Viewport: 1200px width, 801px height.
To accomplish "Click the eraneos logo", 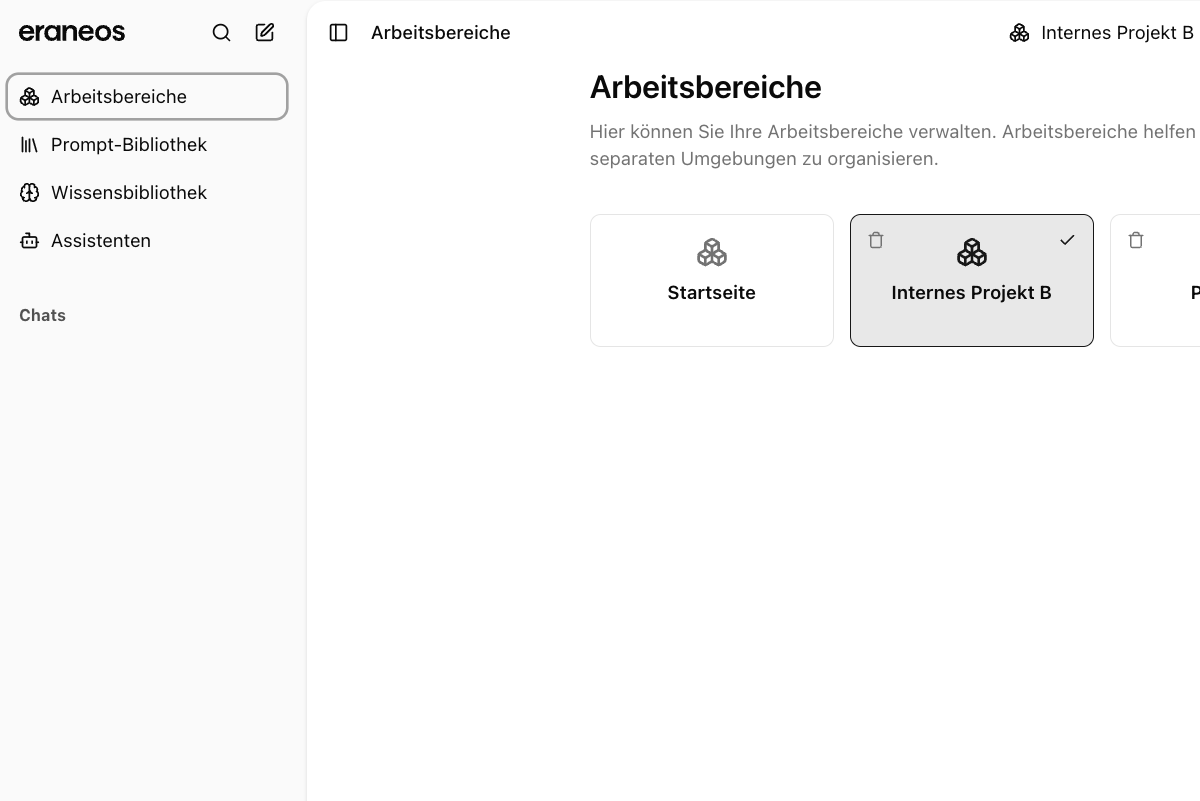I will 71,31.
